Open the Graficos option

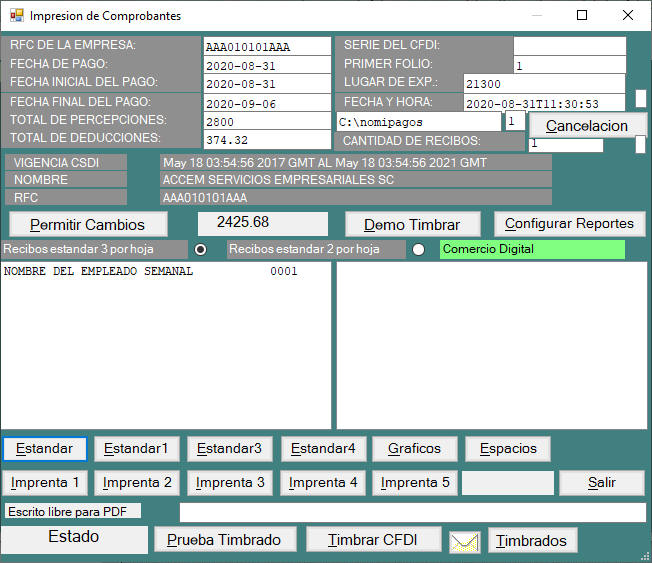pos(414,449)
